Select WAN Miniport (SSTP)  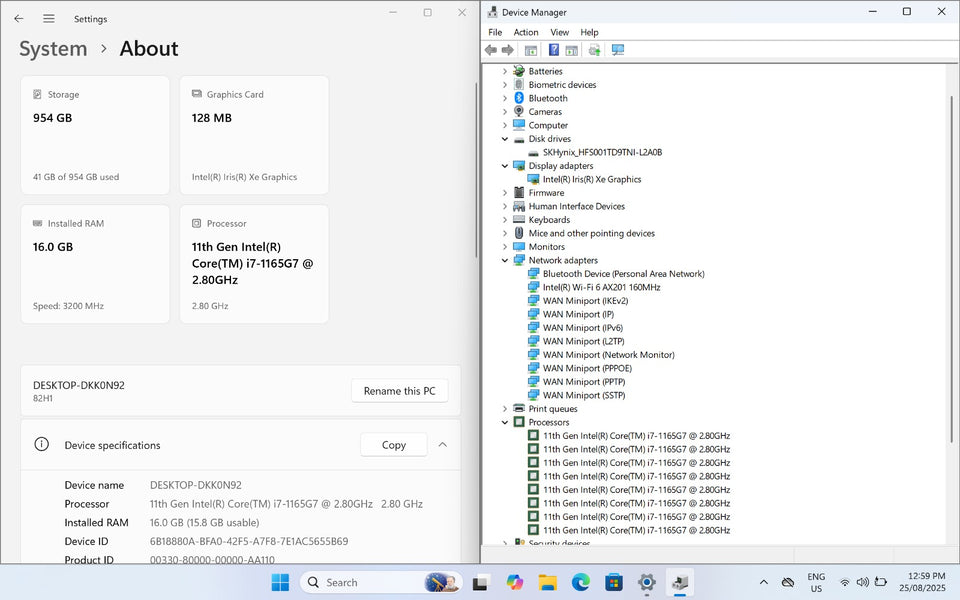(584, 396)
